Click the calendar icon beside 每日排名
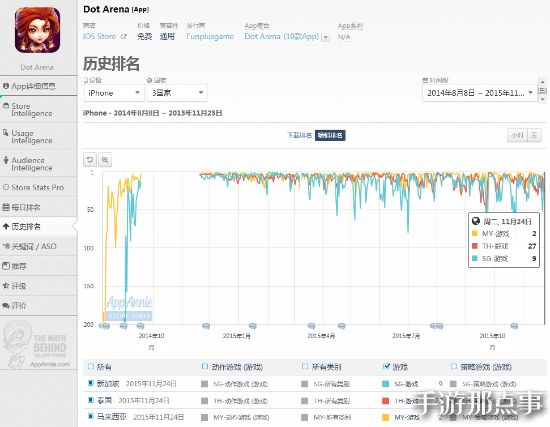The height and width of the screenshot is (427, 550). (6, 207)
